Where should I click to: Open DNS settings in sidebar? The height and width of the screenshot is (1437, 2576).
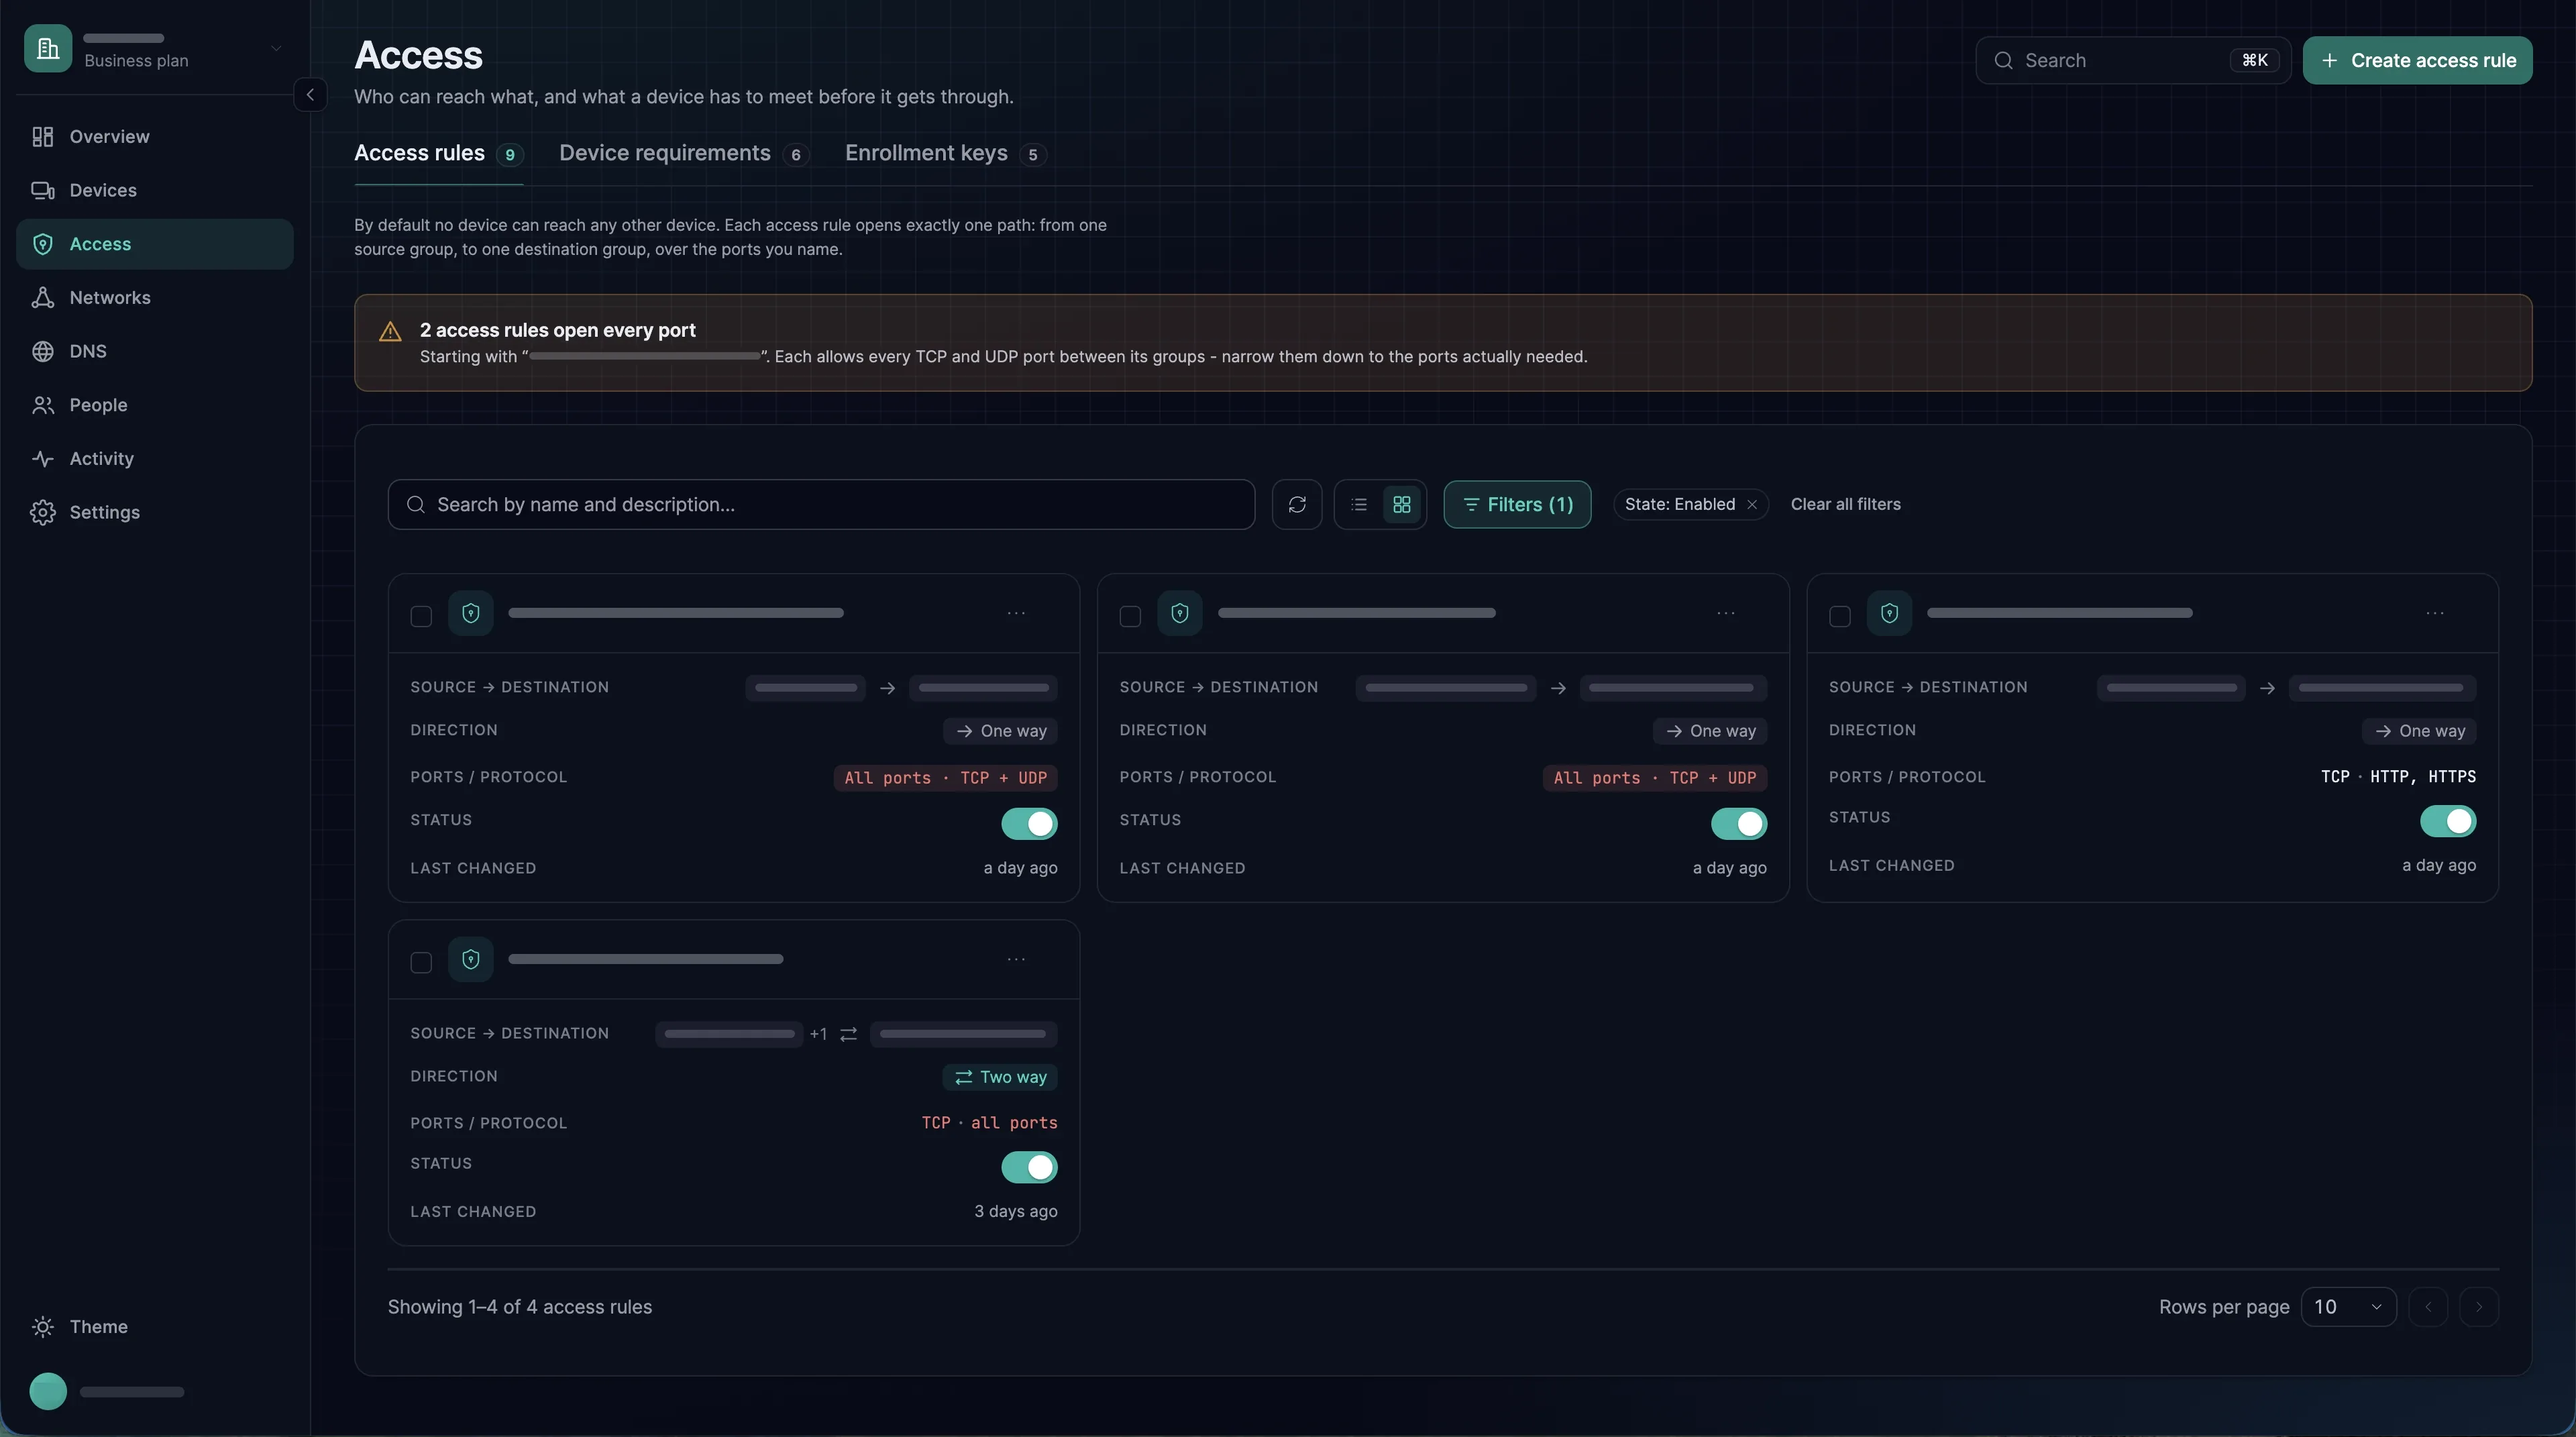point(154,351)
